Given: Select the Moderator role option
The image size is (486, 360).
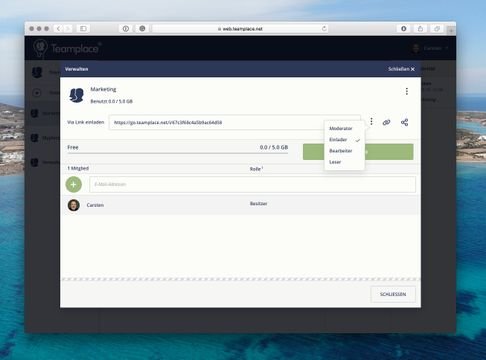Looking at the screenshot, I should [x=341, y=128].
